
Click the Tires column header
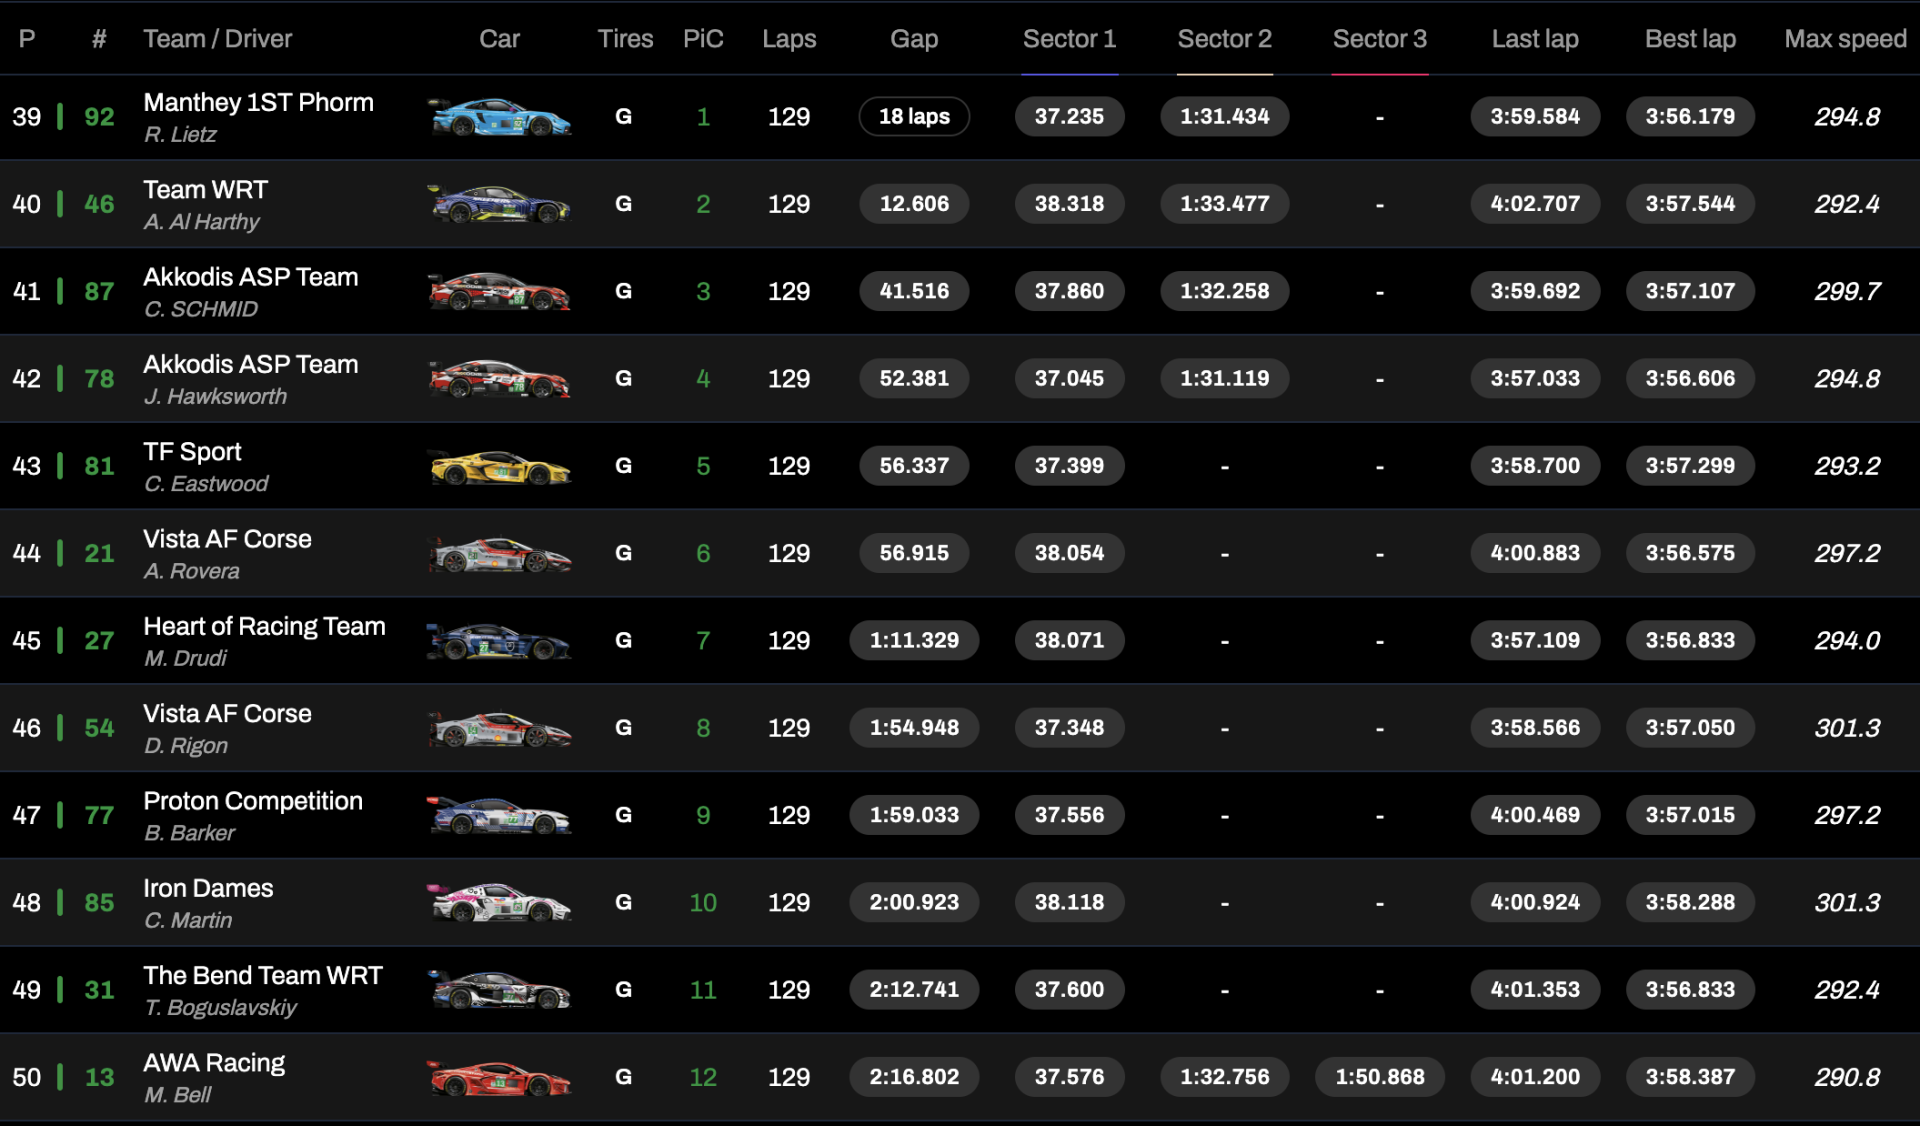pyautogui.click(x=625, y=39)
